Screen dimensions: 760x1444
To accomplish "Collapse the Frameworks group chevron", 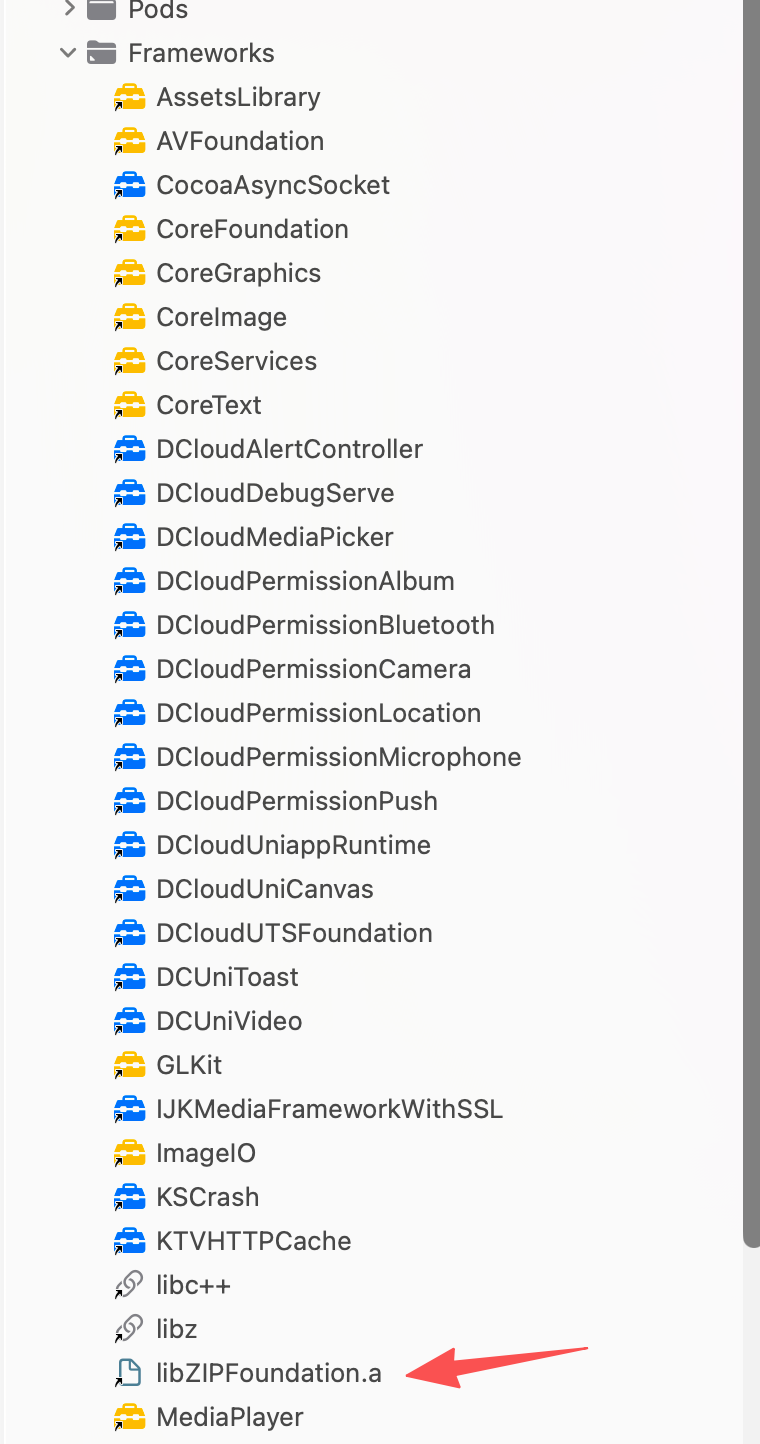I will pos(68,53).
